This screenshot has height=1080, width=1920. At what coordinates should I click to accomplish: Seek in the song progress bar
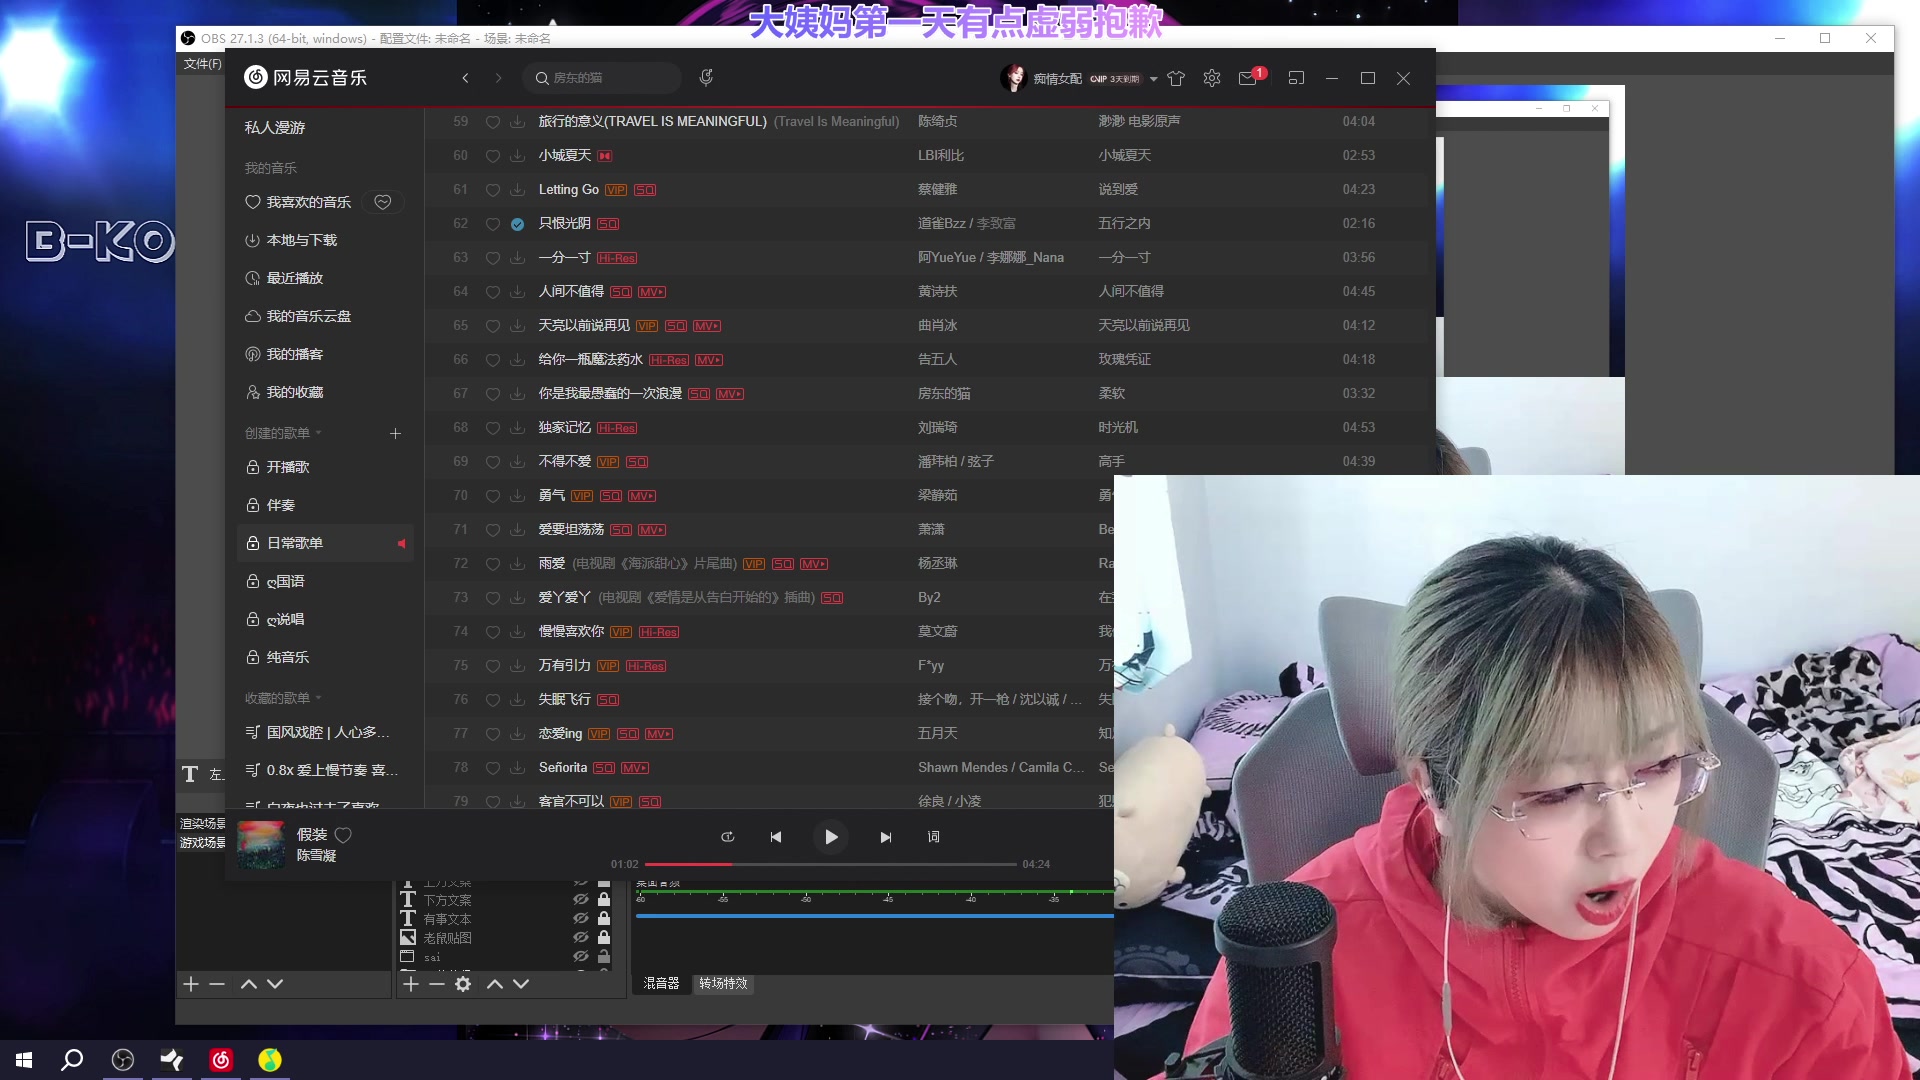click(830, 864)
